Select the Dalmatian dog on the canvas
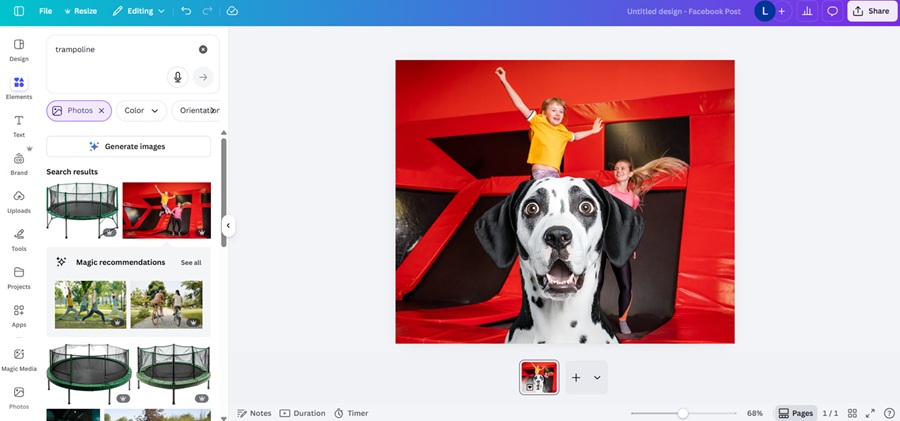The image size is (900, 421). point(560,261)
